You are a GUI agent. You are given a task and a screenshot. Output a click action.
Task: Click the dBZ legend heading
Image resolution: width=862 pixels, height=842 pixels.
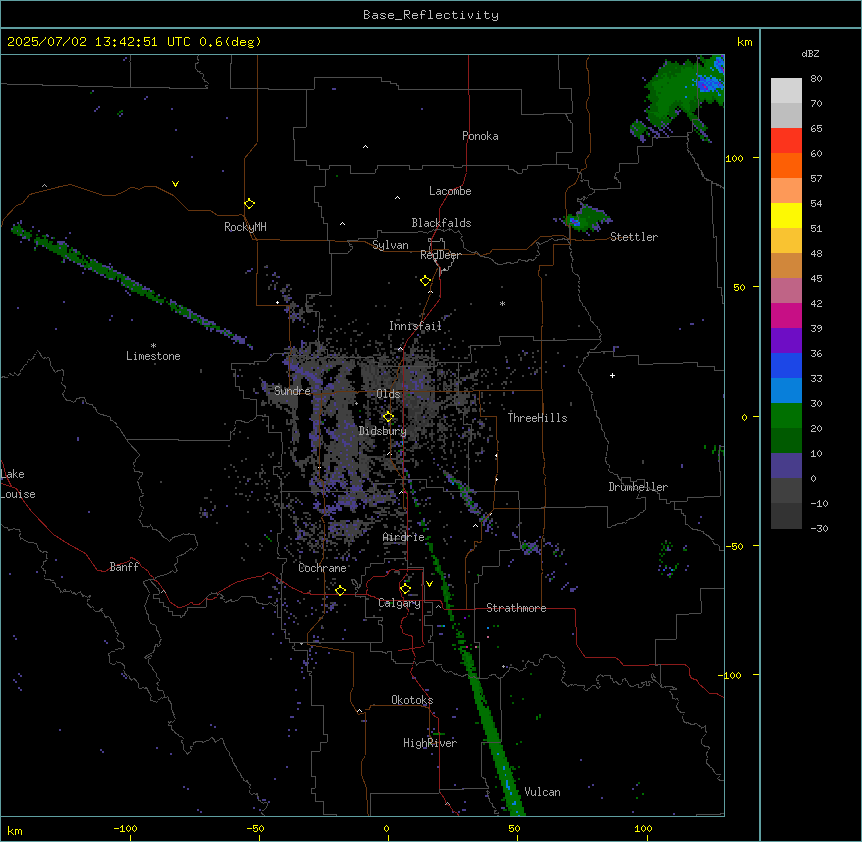tap(810, 53)
